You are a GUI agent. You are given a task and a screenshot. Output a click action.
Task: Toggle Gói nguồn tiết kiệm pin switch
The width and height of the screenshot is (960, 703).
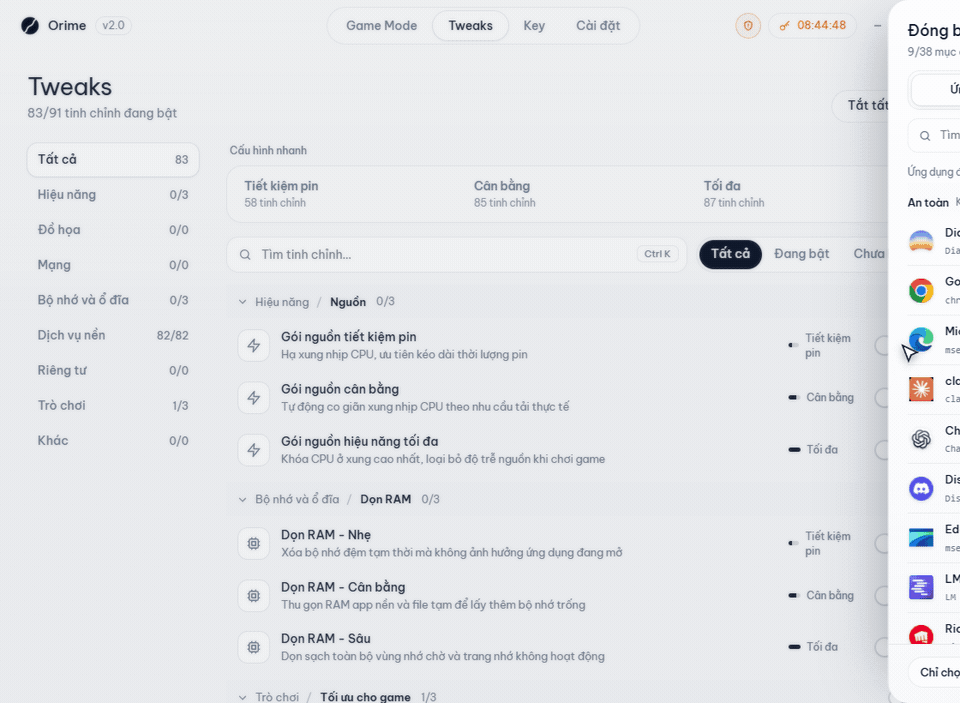click(881, 345)
